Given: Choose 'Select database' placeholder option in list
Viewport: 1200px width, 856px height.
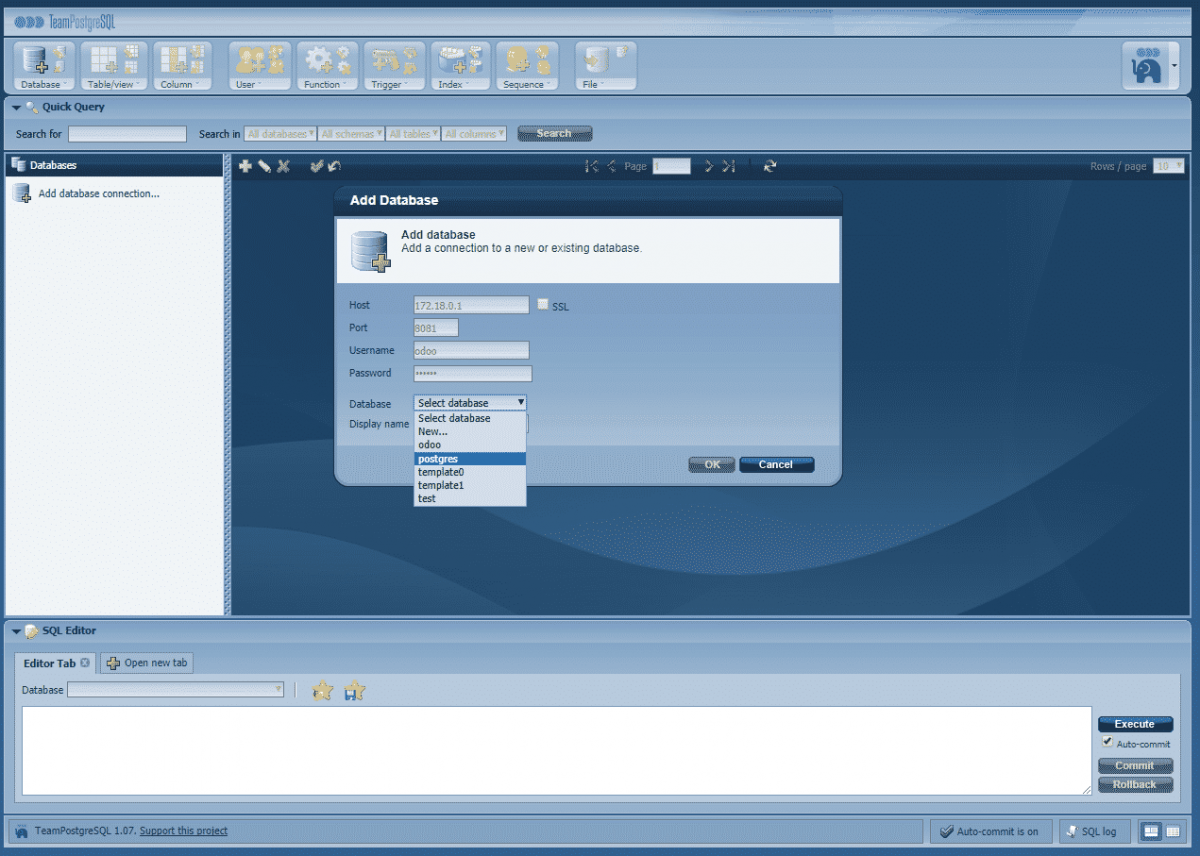Looking at the screenshot, I should (x=470, y=418).
